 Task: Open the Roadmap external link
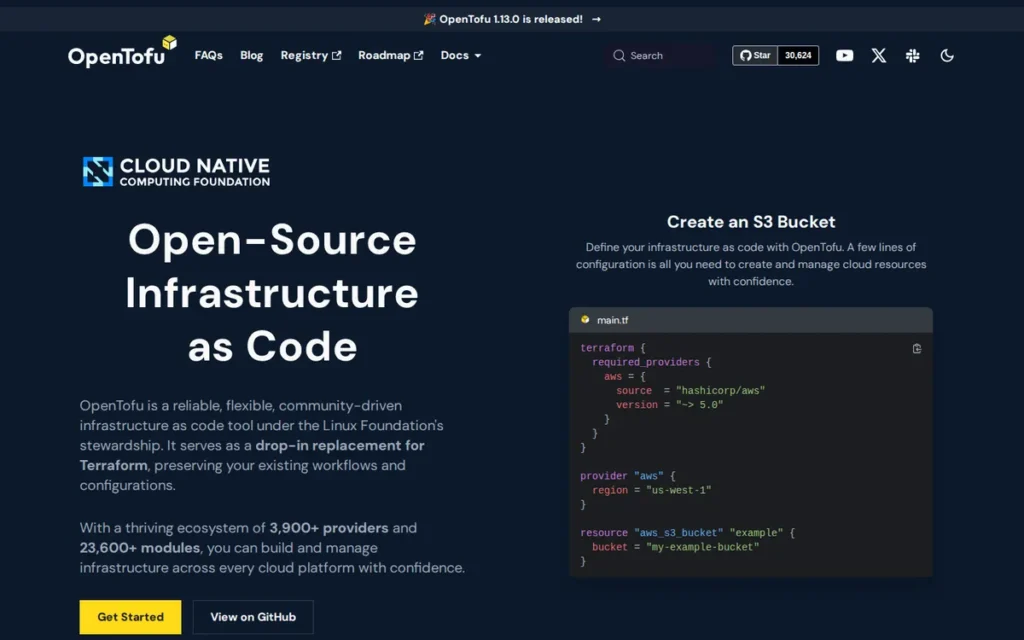(x=391, y=56)
